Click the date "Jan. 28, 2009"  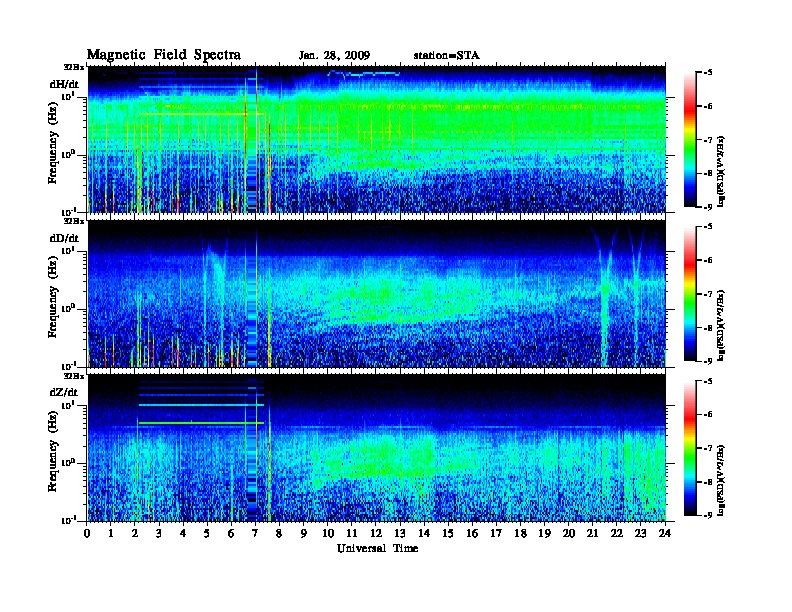click(334, 56)
